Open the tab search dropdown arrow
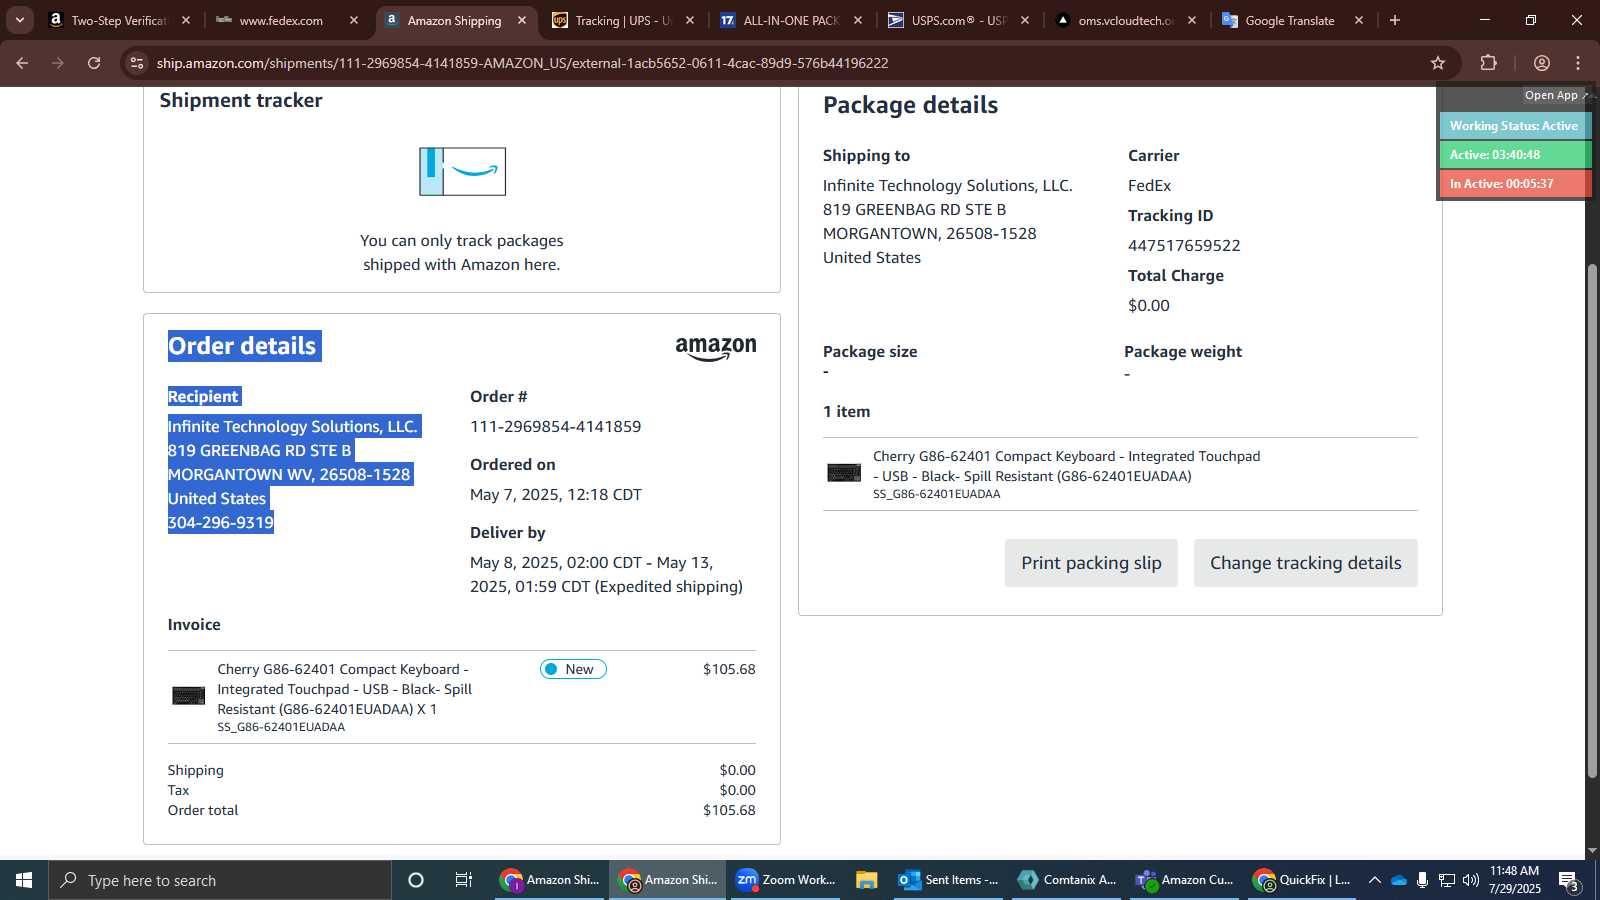The width and height of the screenshot is (1600, 900). [x=19, y=20]
